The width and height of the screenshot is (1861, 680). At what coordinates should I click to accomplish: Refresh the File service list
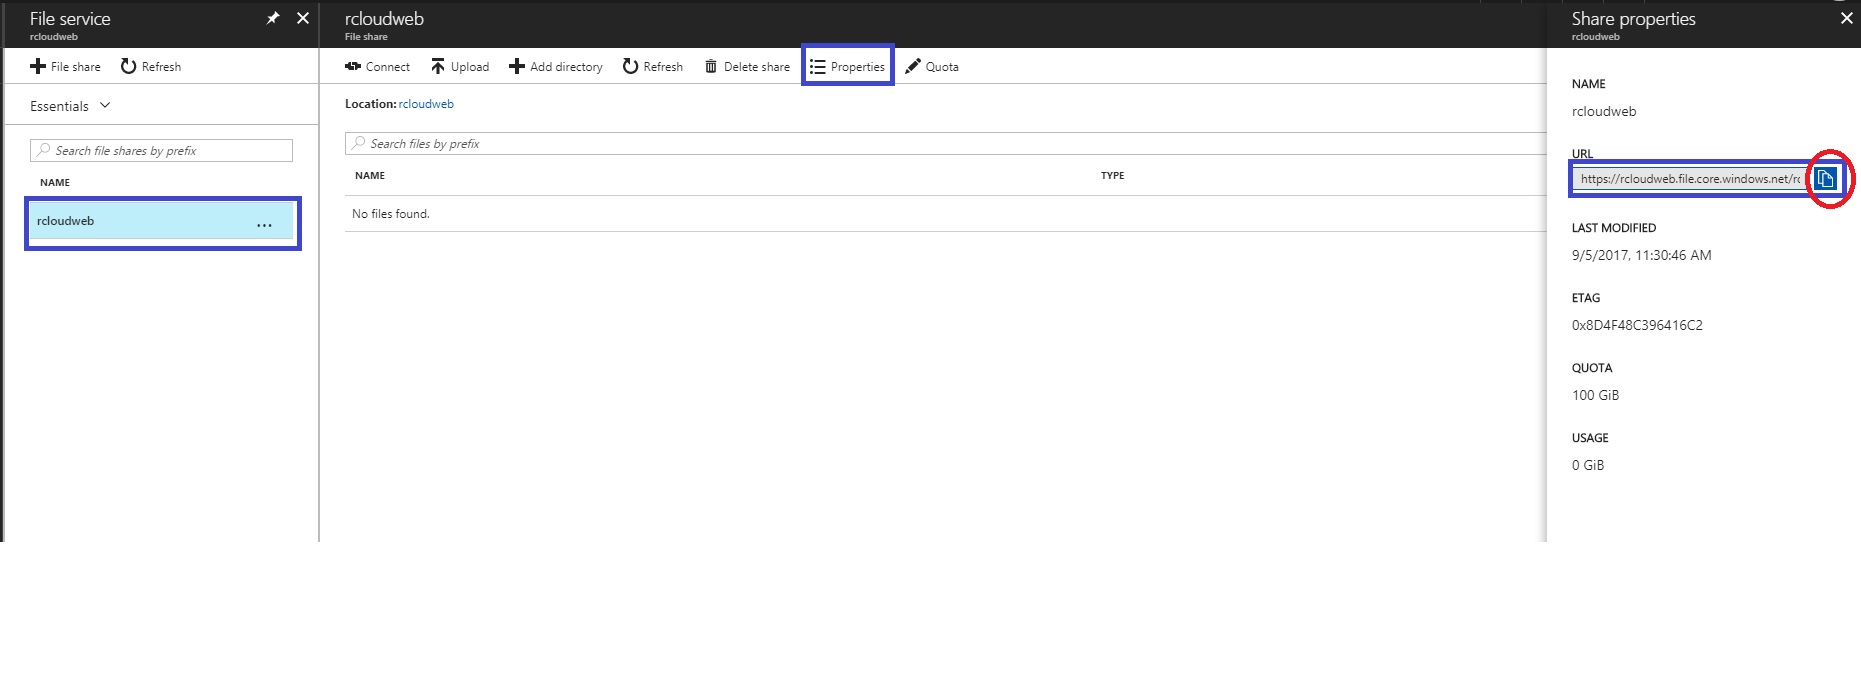151,67
